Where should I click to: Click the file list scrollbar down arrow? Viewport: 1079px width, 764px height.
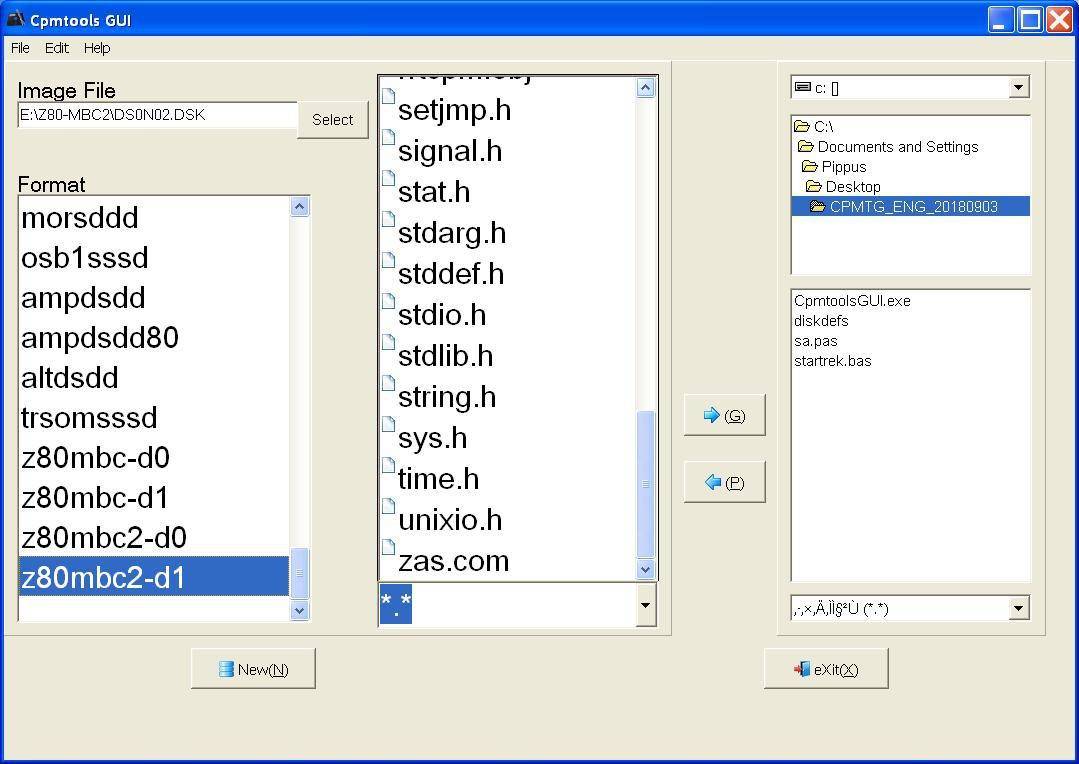[645, 569]
